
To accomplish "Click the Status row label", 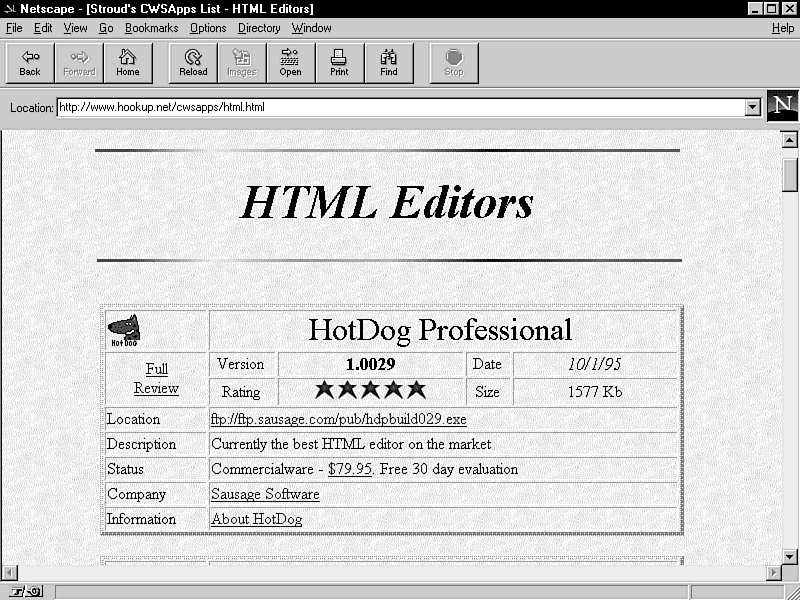I will click(x=126, y=469).
